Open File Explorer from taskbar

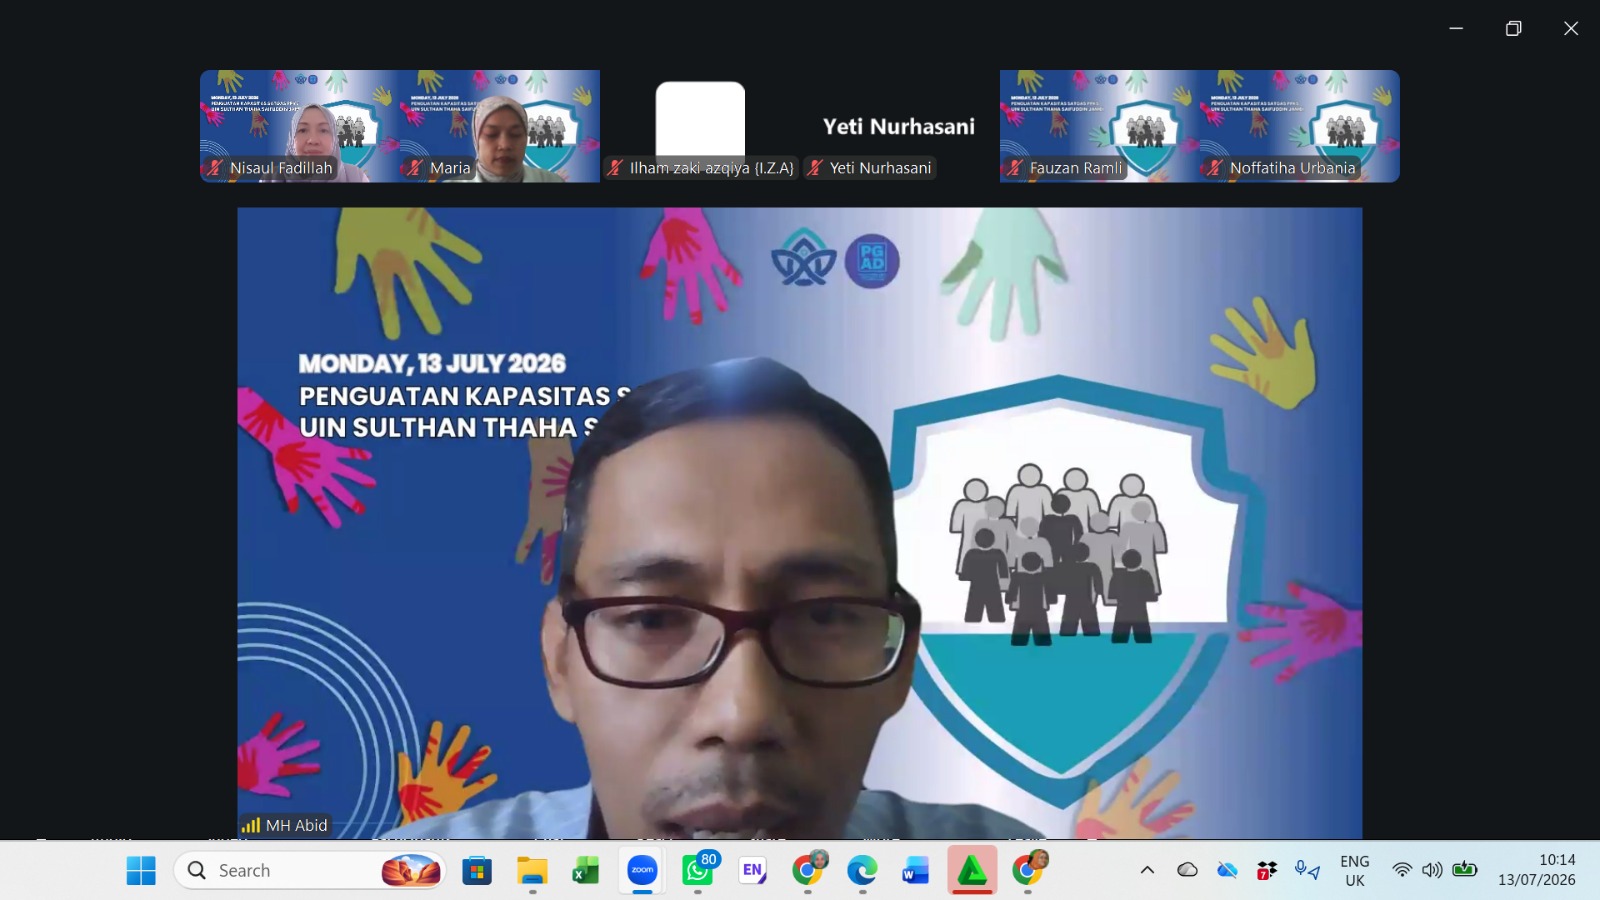click(x=532, y=871)
